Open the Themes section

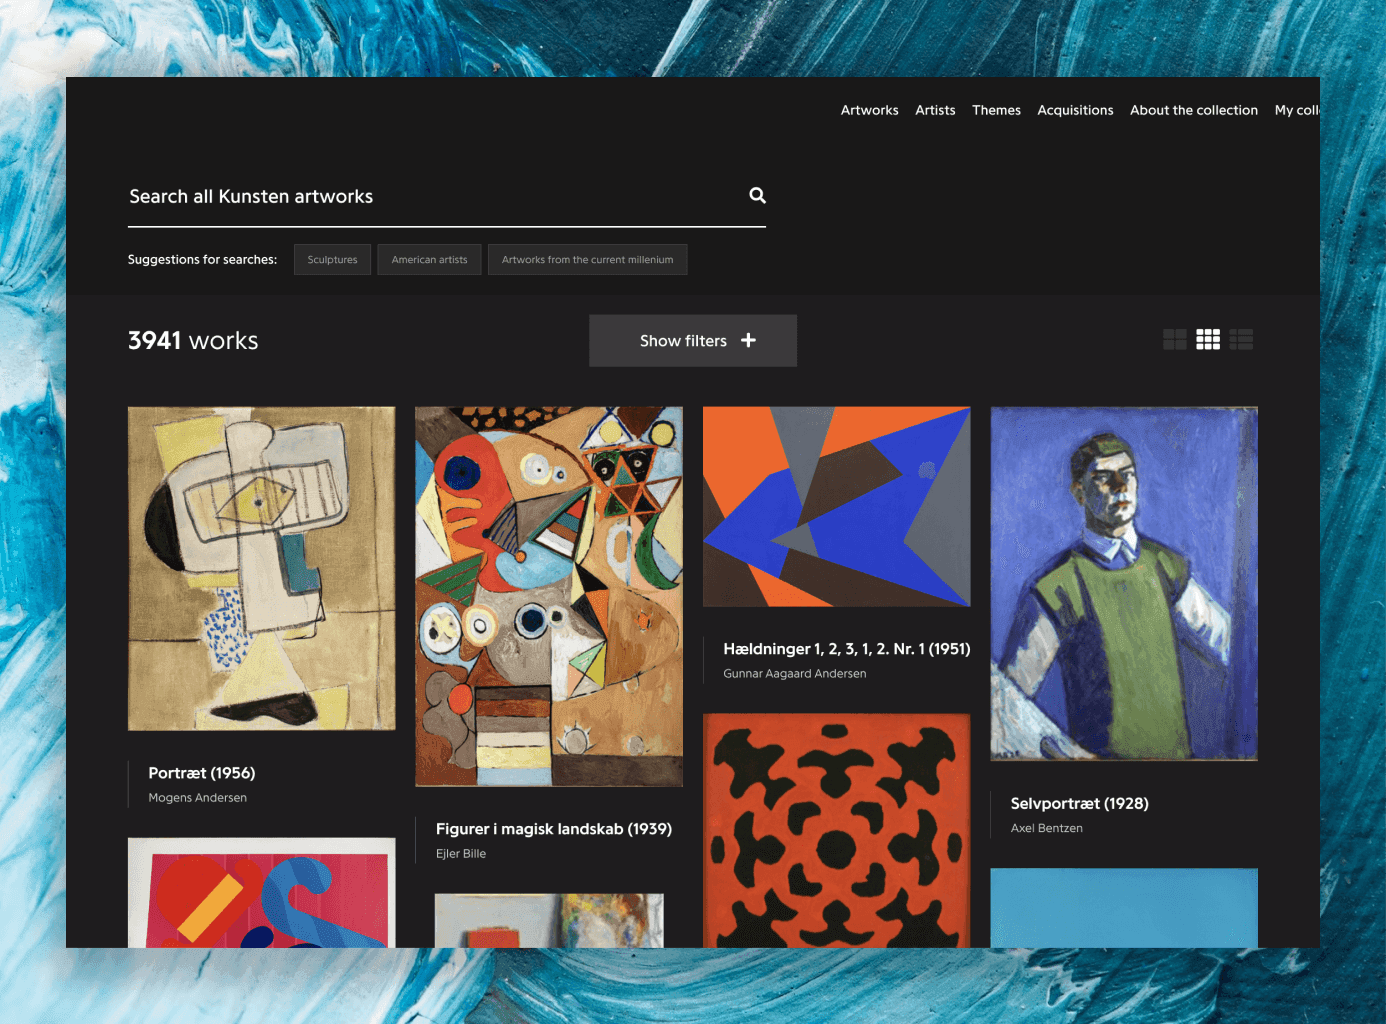tap(996, 110)
